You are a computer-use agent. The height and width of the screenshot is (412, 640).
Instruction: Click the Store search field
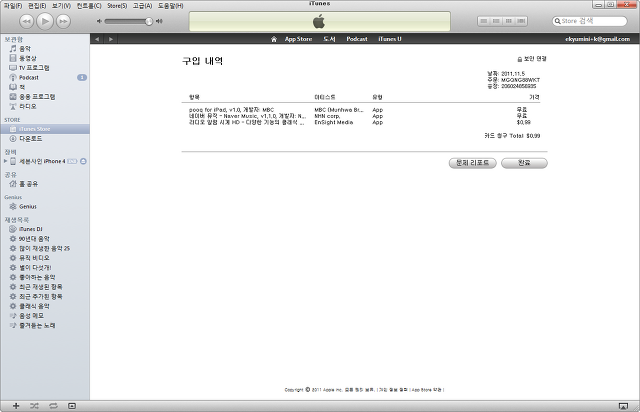[x=589, y=21]
